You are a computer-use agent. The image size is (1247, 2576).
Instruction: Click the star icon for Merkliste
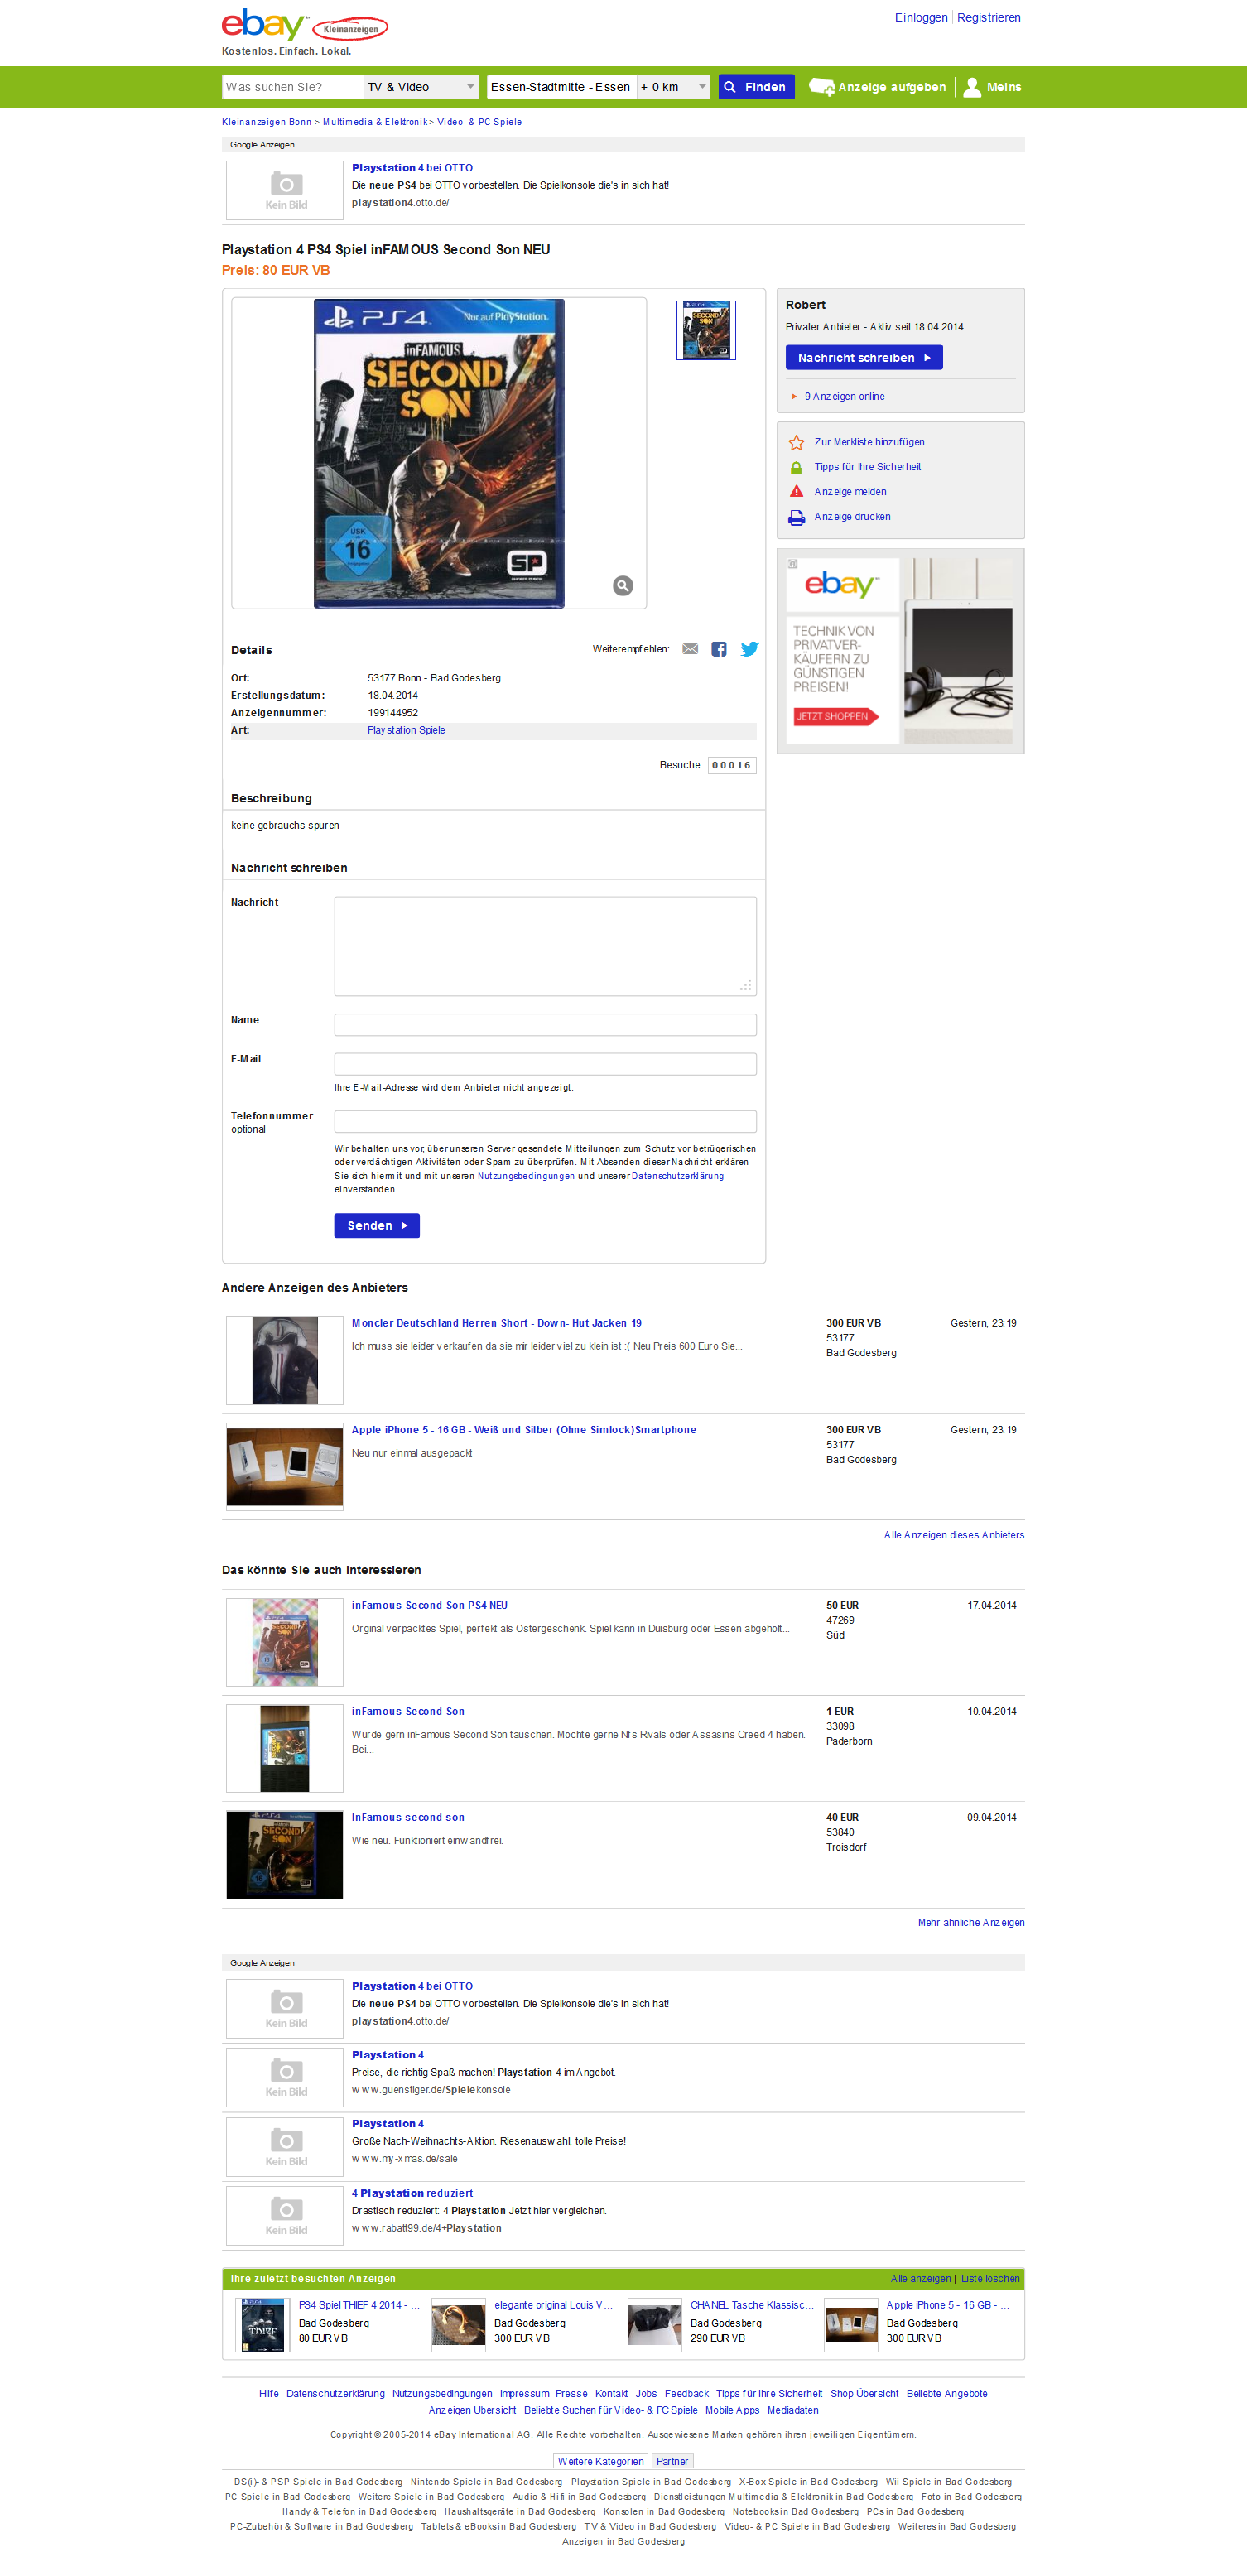(x=797, y=442)
